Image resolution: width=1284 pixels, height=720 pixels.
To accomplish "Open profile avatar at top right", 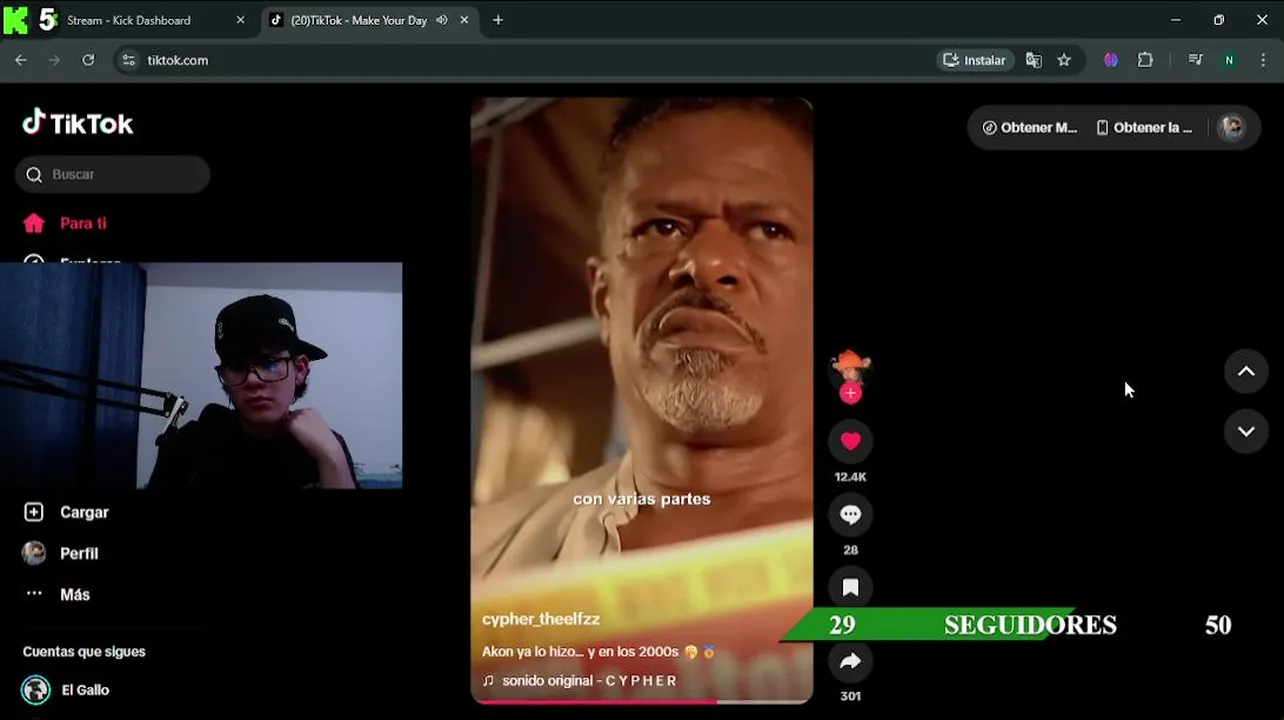I will coord(1232,128).
